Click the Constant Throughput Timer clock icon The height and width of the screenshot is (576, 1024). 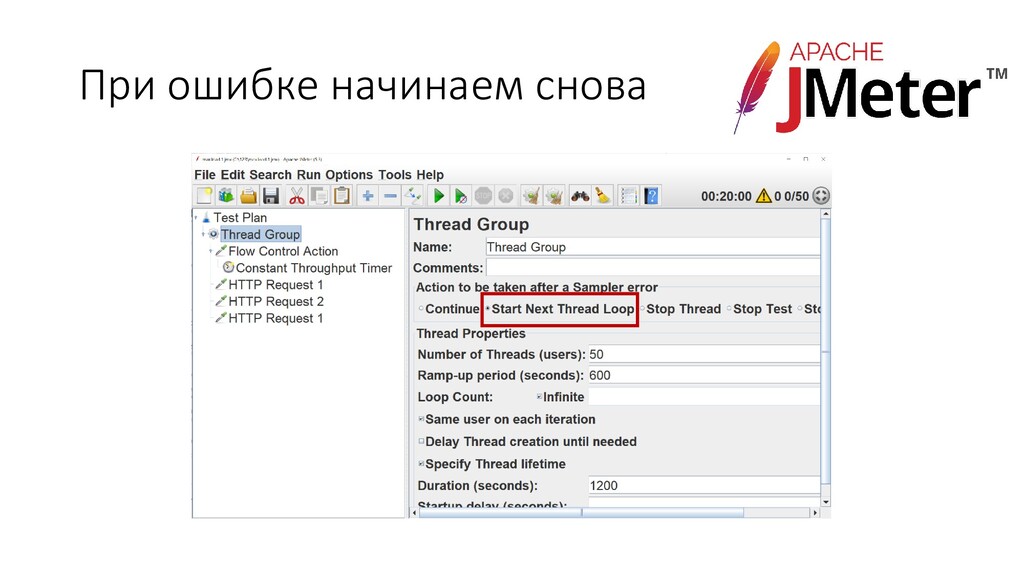(229, 267)
